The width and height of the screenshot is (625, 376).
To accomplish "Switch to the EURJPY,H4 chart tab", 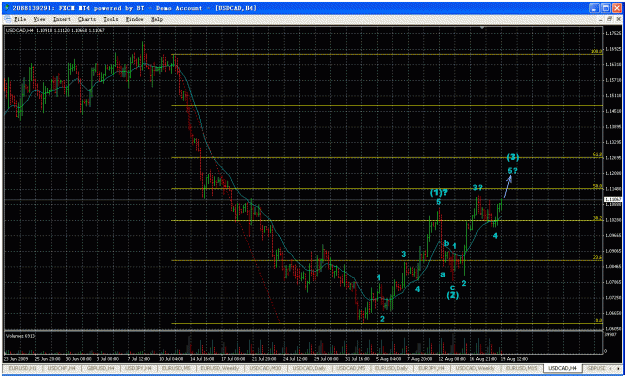I will point(433,368).
